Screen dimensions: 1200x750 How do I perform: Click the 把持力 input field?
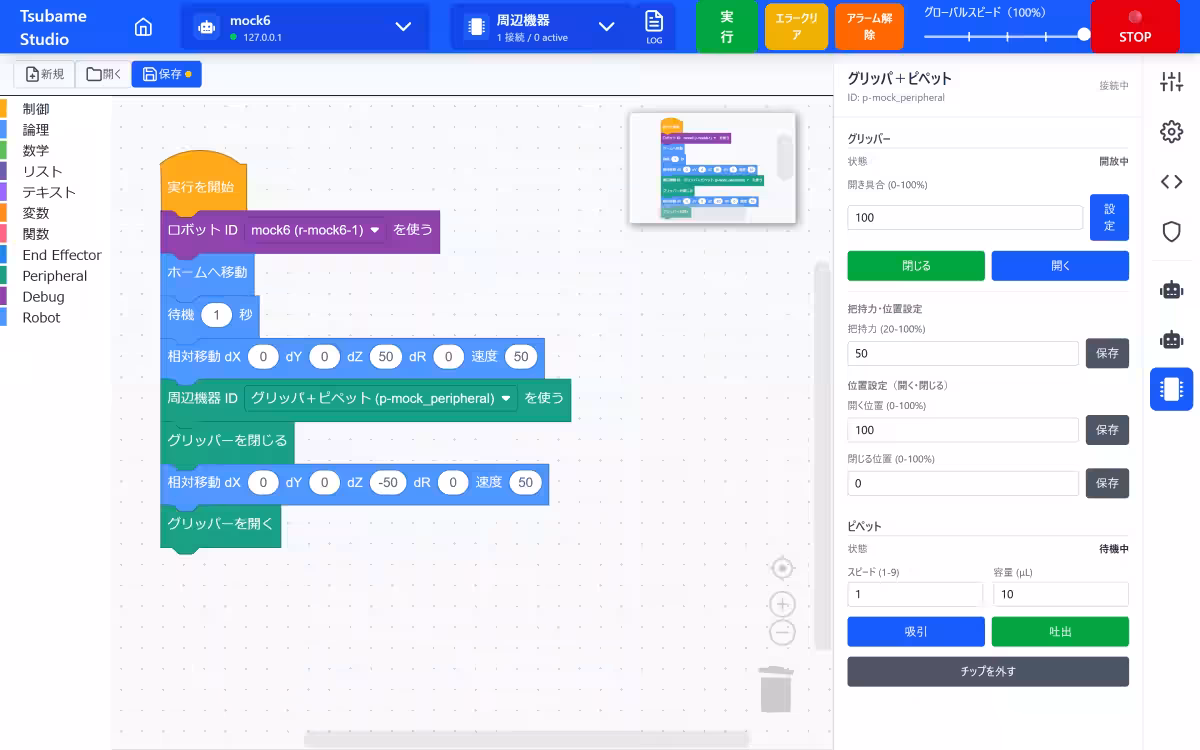pyautogui.click(x=963, y=353)
